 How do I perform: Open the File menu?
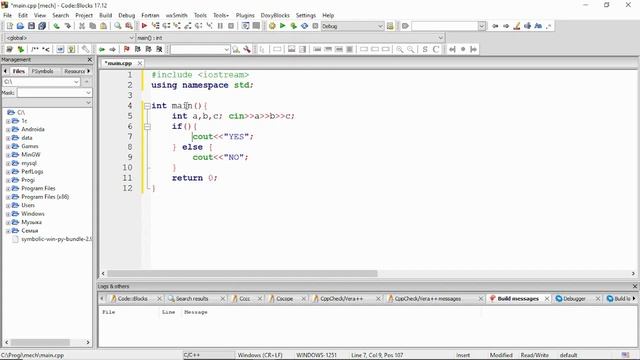[x=7, y=15]
